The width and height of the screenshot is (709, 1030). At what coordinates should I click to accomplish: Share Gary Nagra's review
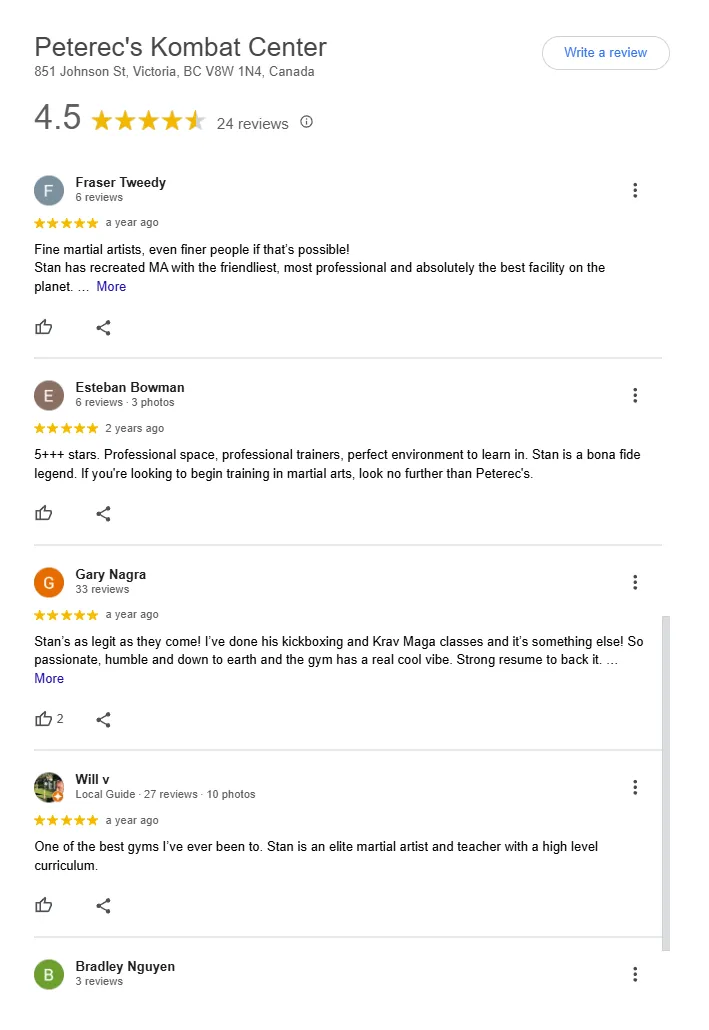(x=103, y=719)
